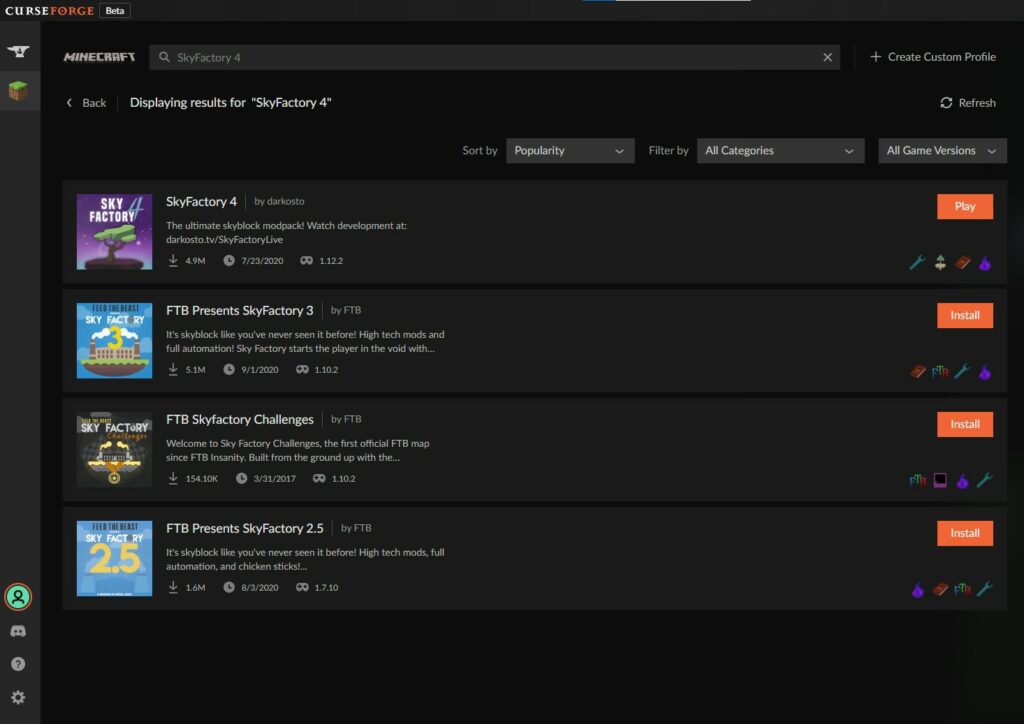Click the Refresh icon
This screenshot has height=724, width=1024.
coord(946,102)
